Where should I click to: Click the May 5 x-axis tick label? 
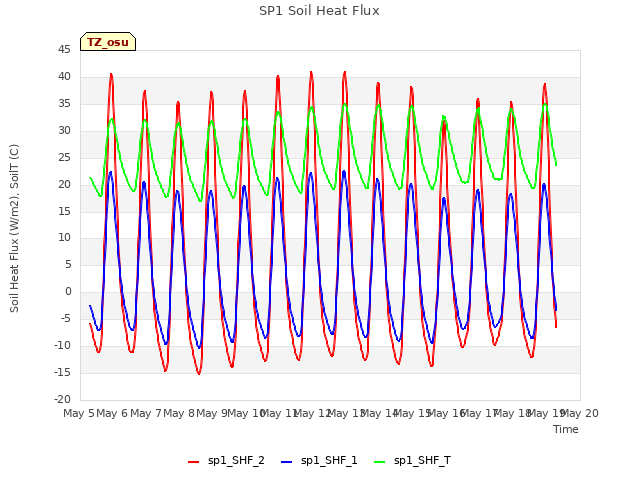pos(79,413)
